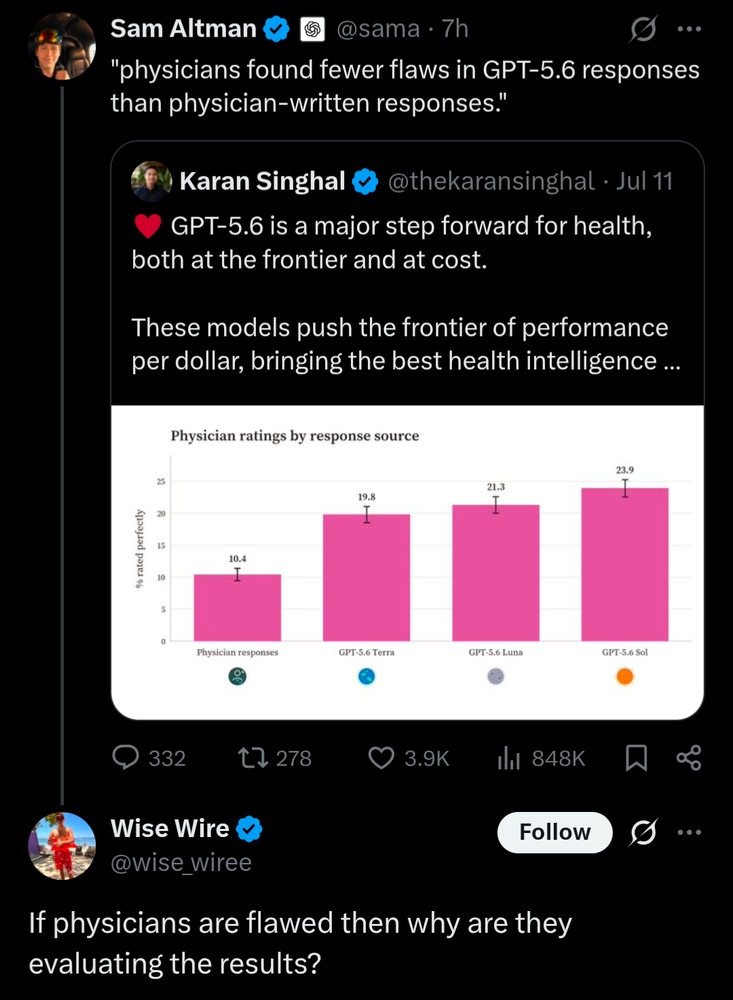Click the OpenAI affiliation badge beside Sam Altman
Screen dimensions: 733x1000
(x=313, y=29)
